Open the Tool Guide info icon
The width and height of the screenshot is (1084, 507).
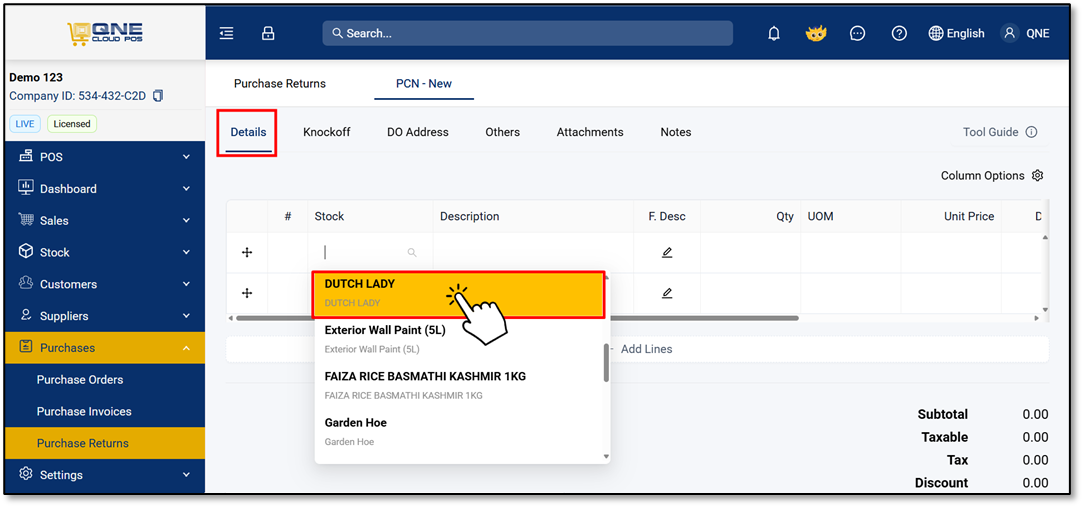tap(1031, 132)
